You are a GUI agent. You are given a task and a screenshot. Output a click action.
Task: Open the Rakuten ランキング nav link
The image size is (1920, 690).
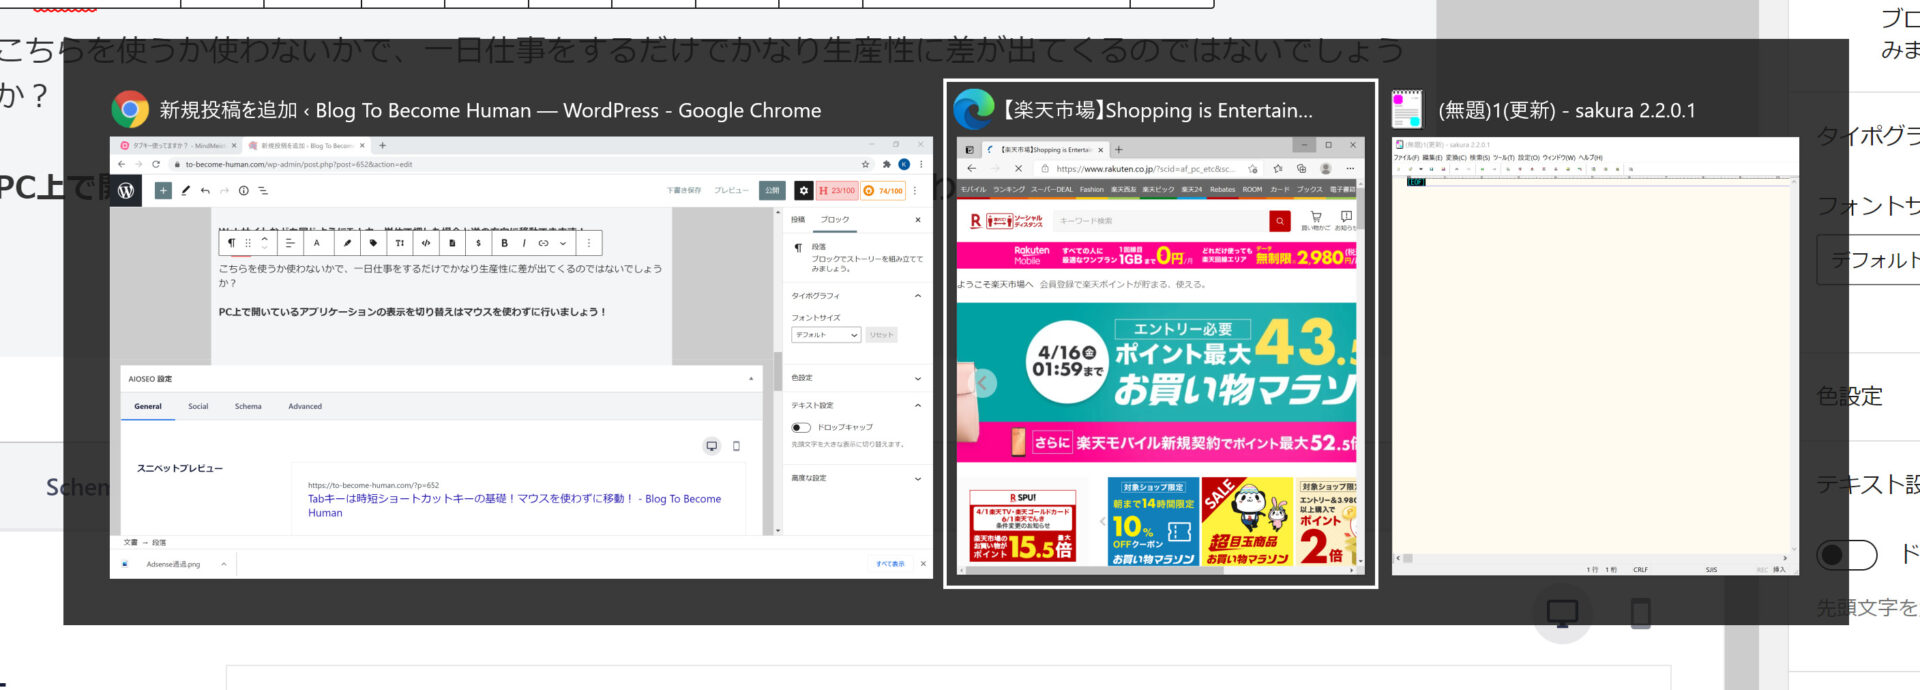coord(1009,189)
